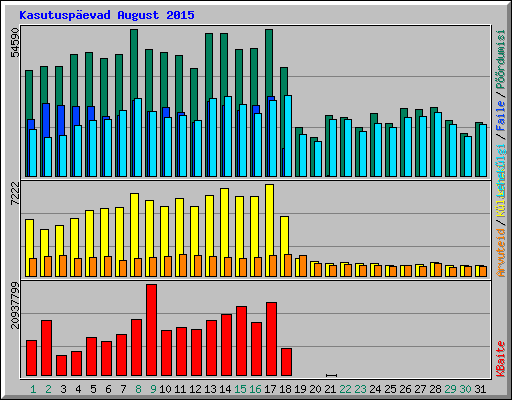This screenshot has width=512, height=400.
Task: Click day label 15 on the x-axis
Action: pyautogui.click(x=240, y=389)
